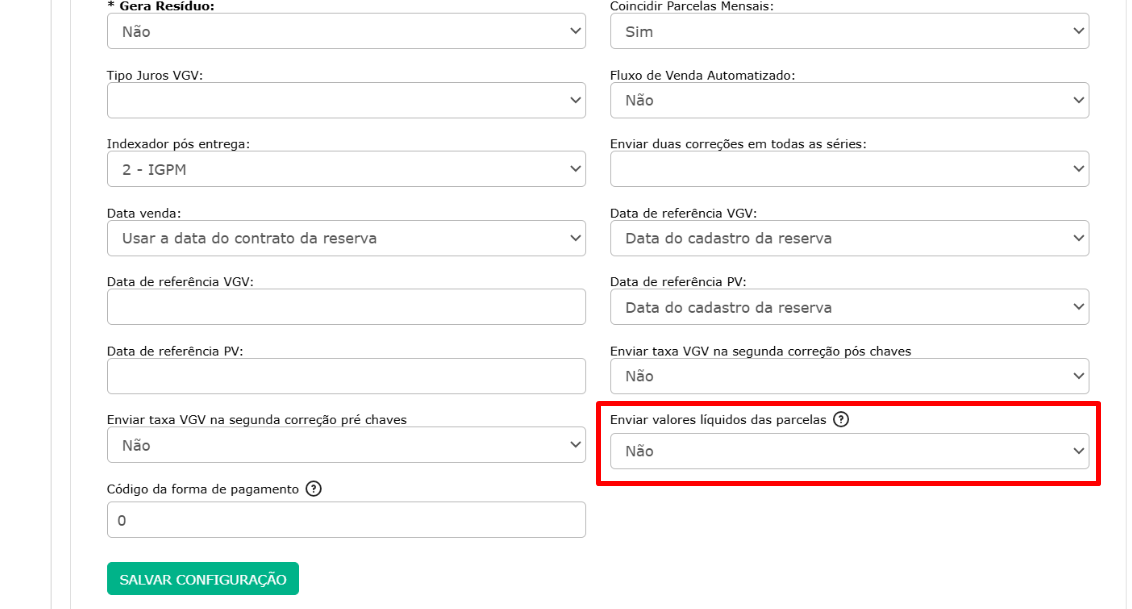
Task: Open the right-side Data de referência PV dropdown
Action: (x=849, y=307)
